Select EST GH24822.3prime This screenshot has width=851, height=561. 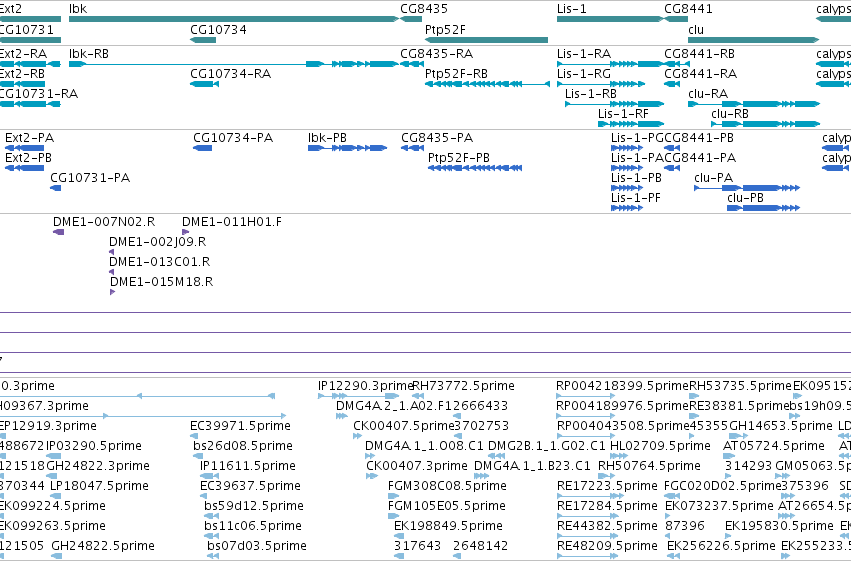tap(98, 466)
